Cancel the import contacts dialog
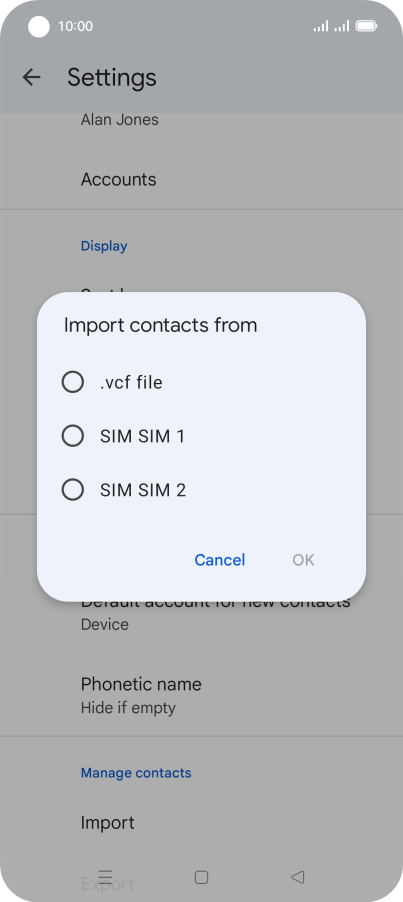 [x=220, y=560]
